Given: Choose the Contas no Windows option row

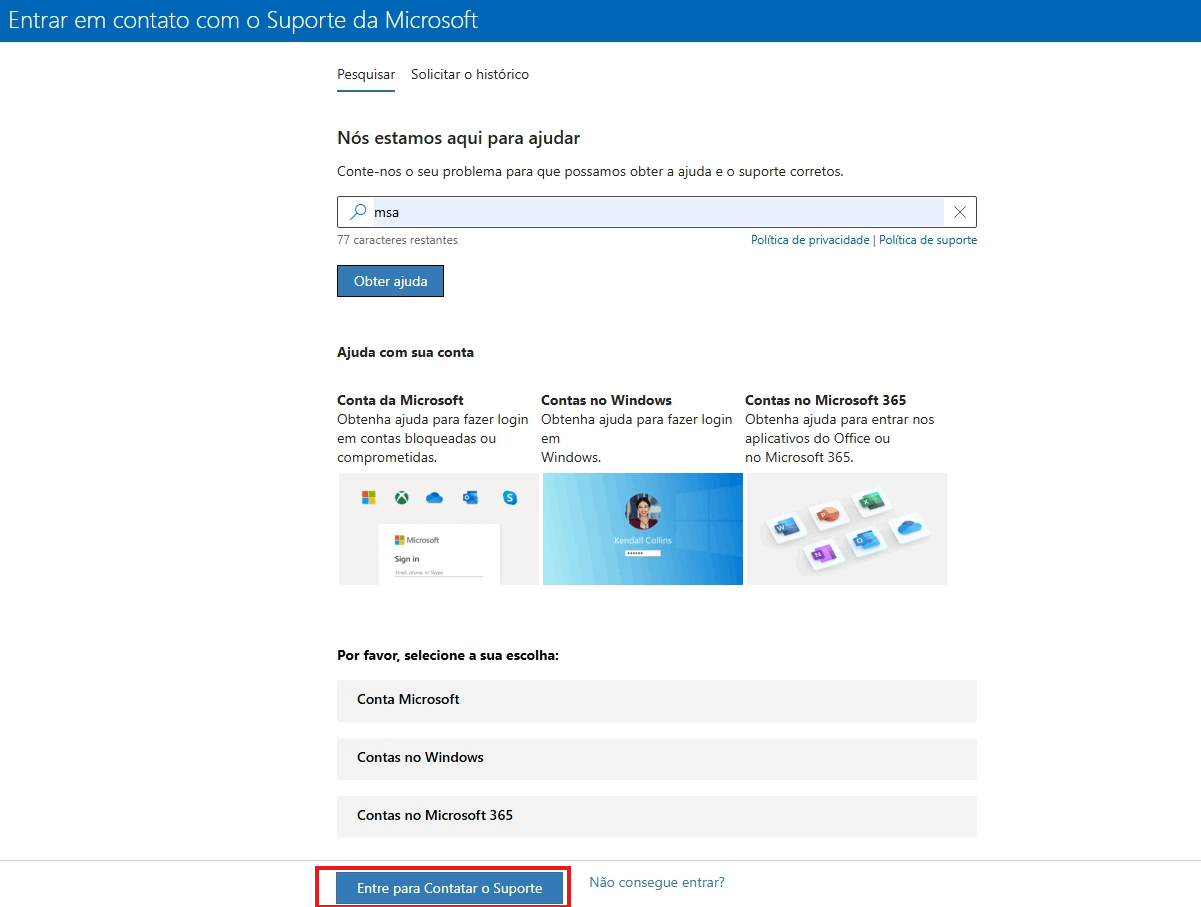Looking at the screenshot, I should pyautogui.click(x=657, y=758).
